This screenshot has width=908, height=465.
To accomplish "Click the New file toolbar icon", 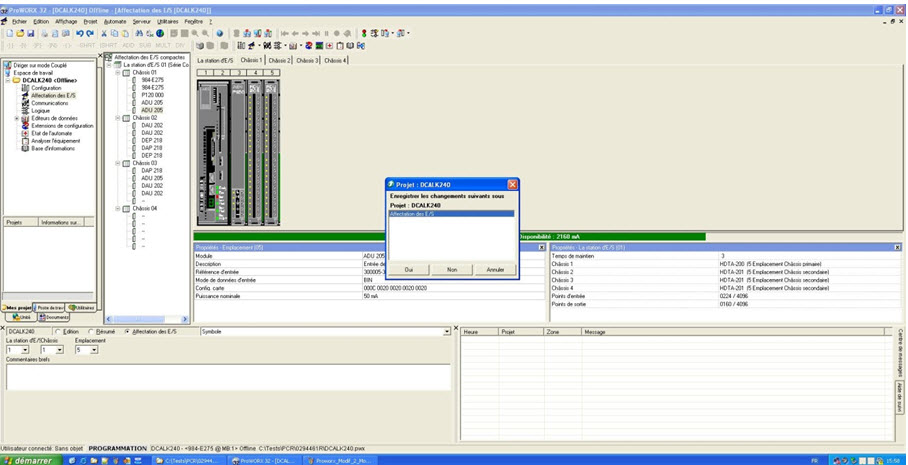I will point(10,34).
